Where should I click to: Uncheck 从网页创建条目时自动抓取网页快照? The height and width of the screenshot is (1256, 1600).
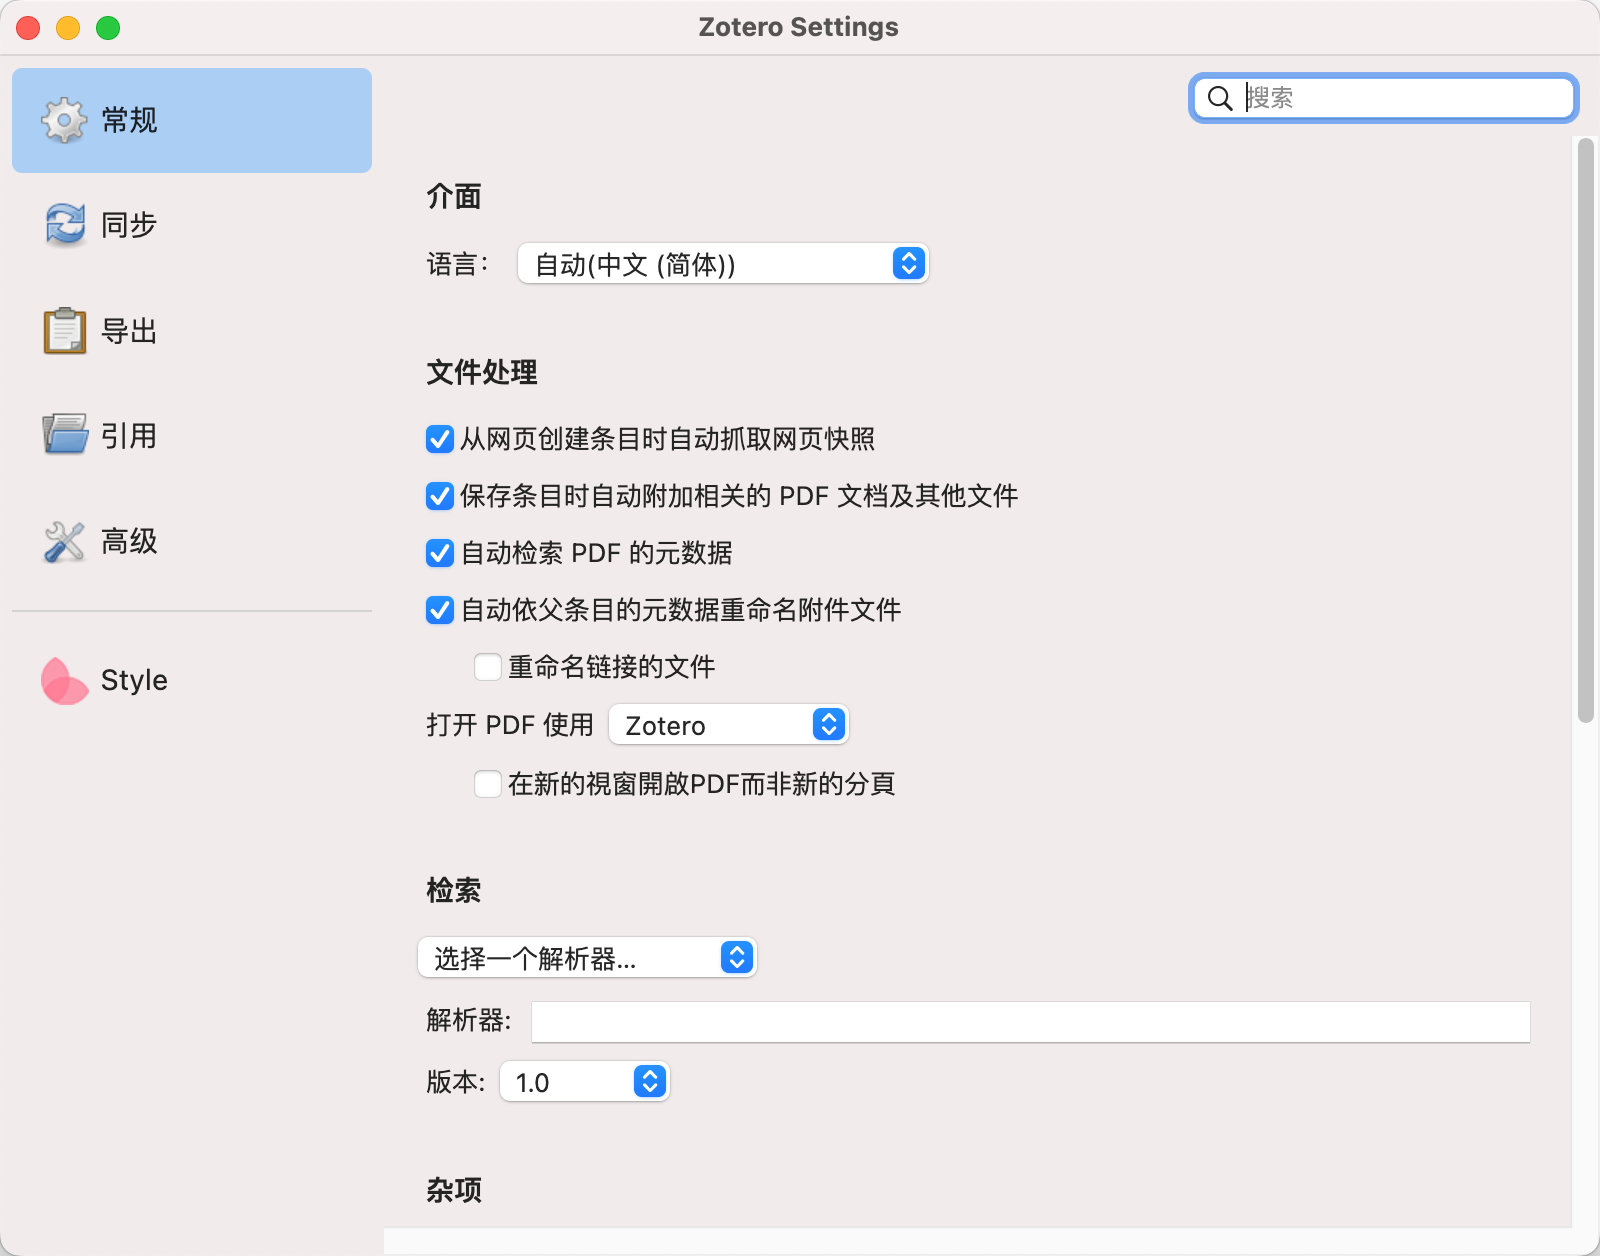click(x=440, y=439)
